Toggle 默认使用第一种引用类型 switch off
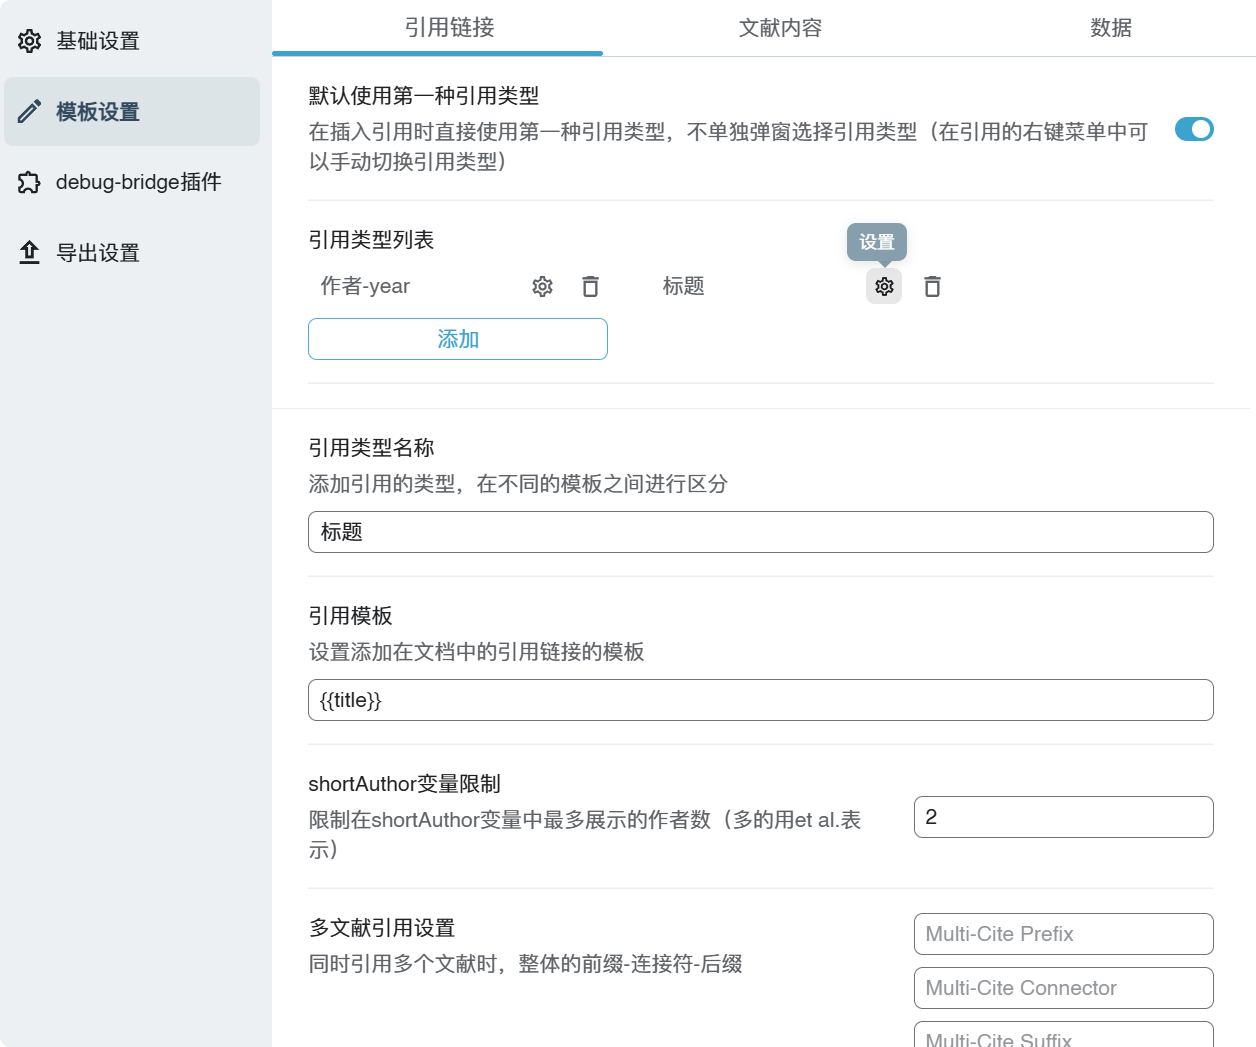The image size is (1256, 1047). coord(1193,130)
